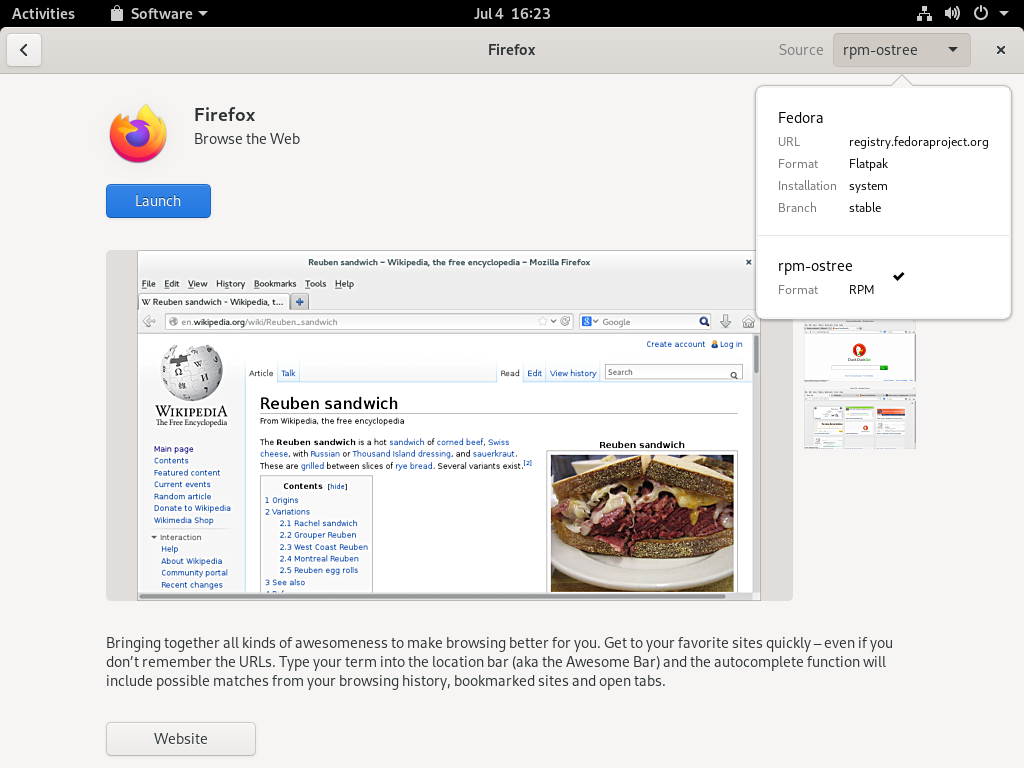Click the large Wikipedia Reuben sandwich screenshot
The image size is (1024, 768).
click(448, 425)
